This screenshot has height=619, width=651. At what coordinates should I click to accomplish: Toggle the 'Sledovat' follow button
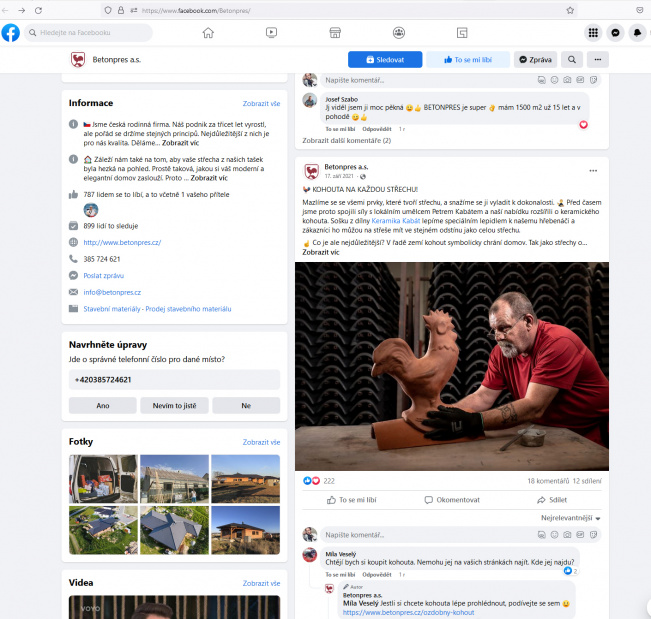pos(385,60)
